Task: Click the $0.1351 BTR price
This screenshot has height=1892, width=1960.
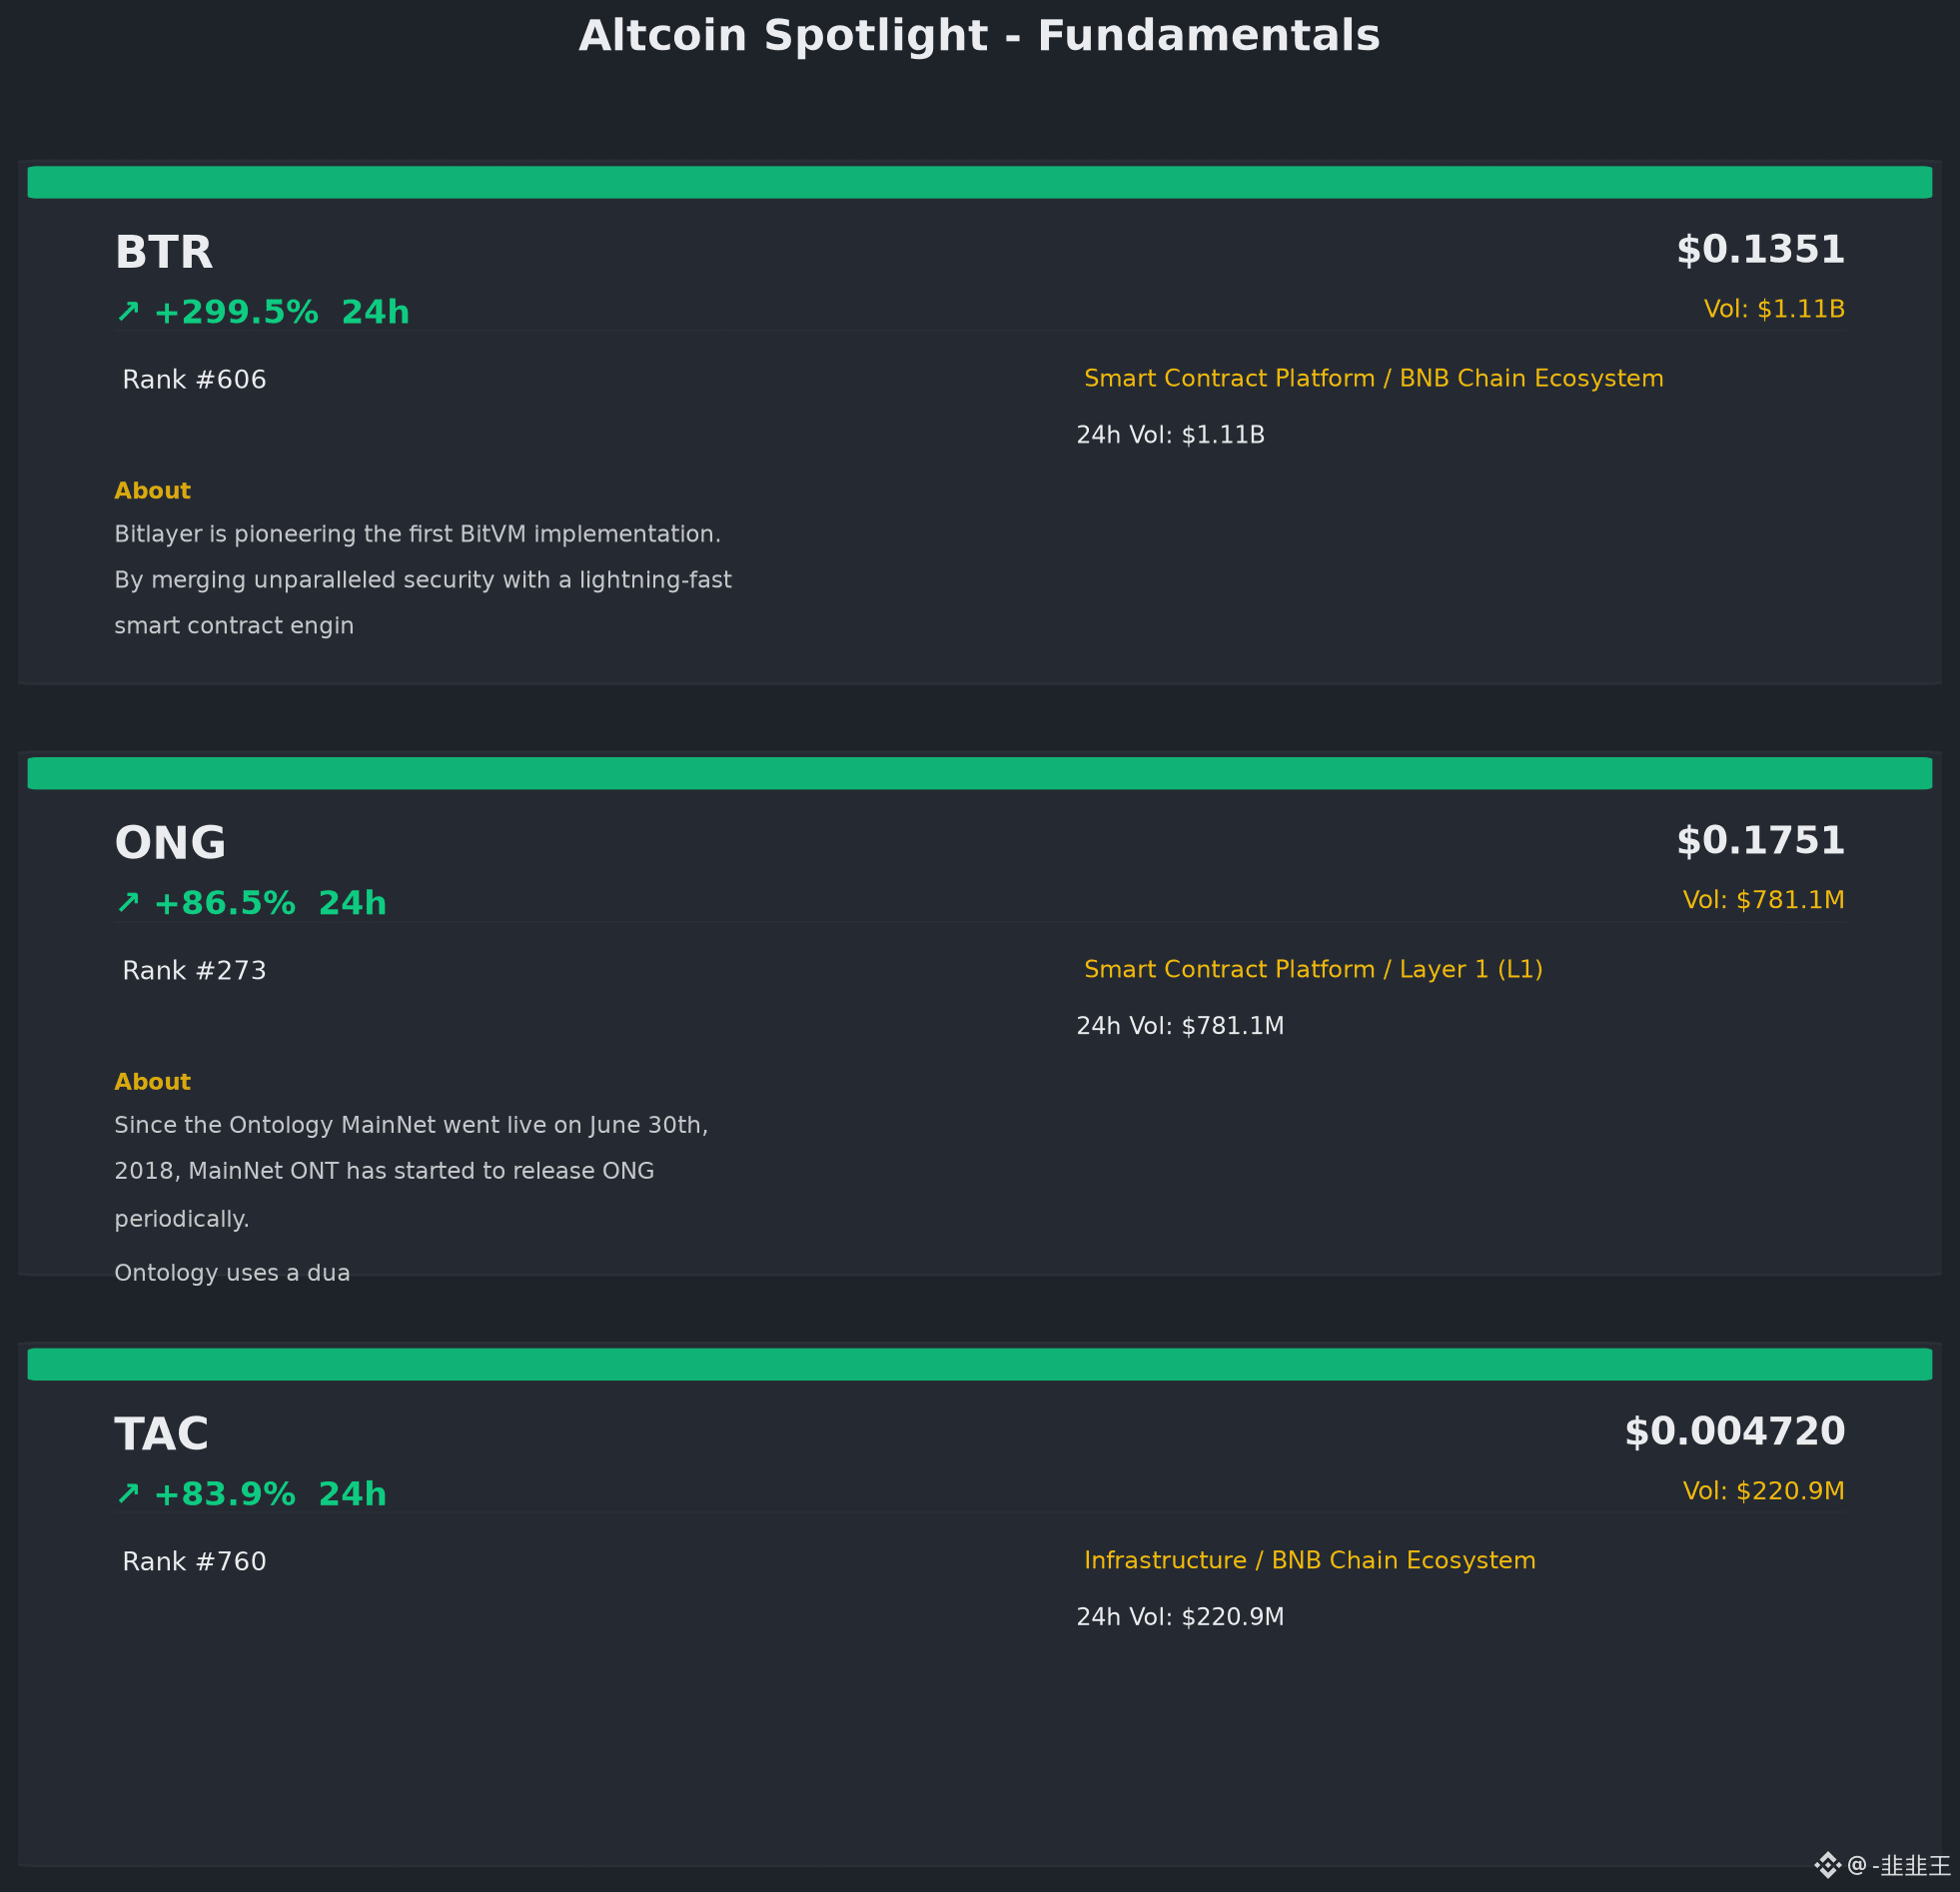Action: [x=1761, y=250]
